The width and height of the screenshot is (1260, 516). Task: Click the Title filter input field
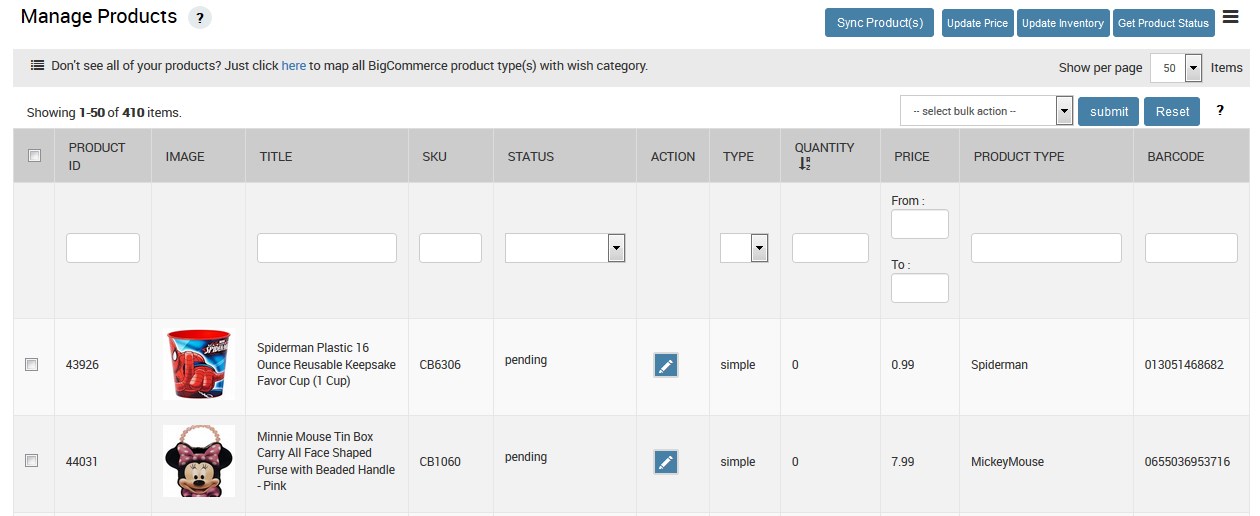pyautogui.click(x=327, y=248)
